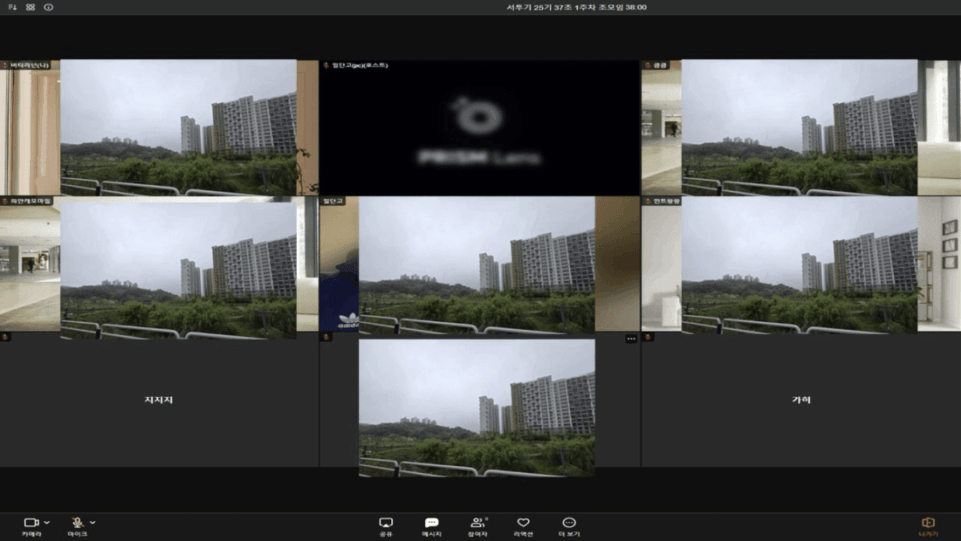Click the screen share (공유) icon
The image size is (961, 541).
(386, 525)
